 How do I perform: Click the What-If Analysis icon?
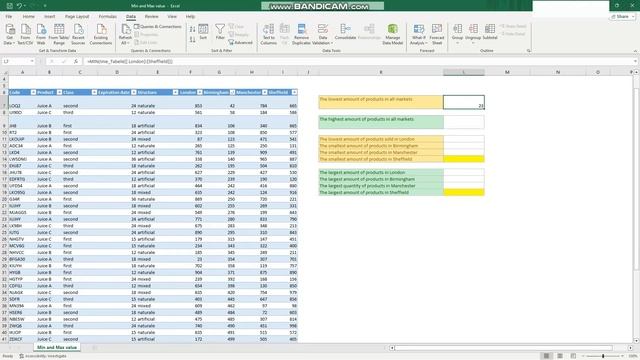pyautogui.click(x=419, y=29)
